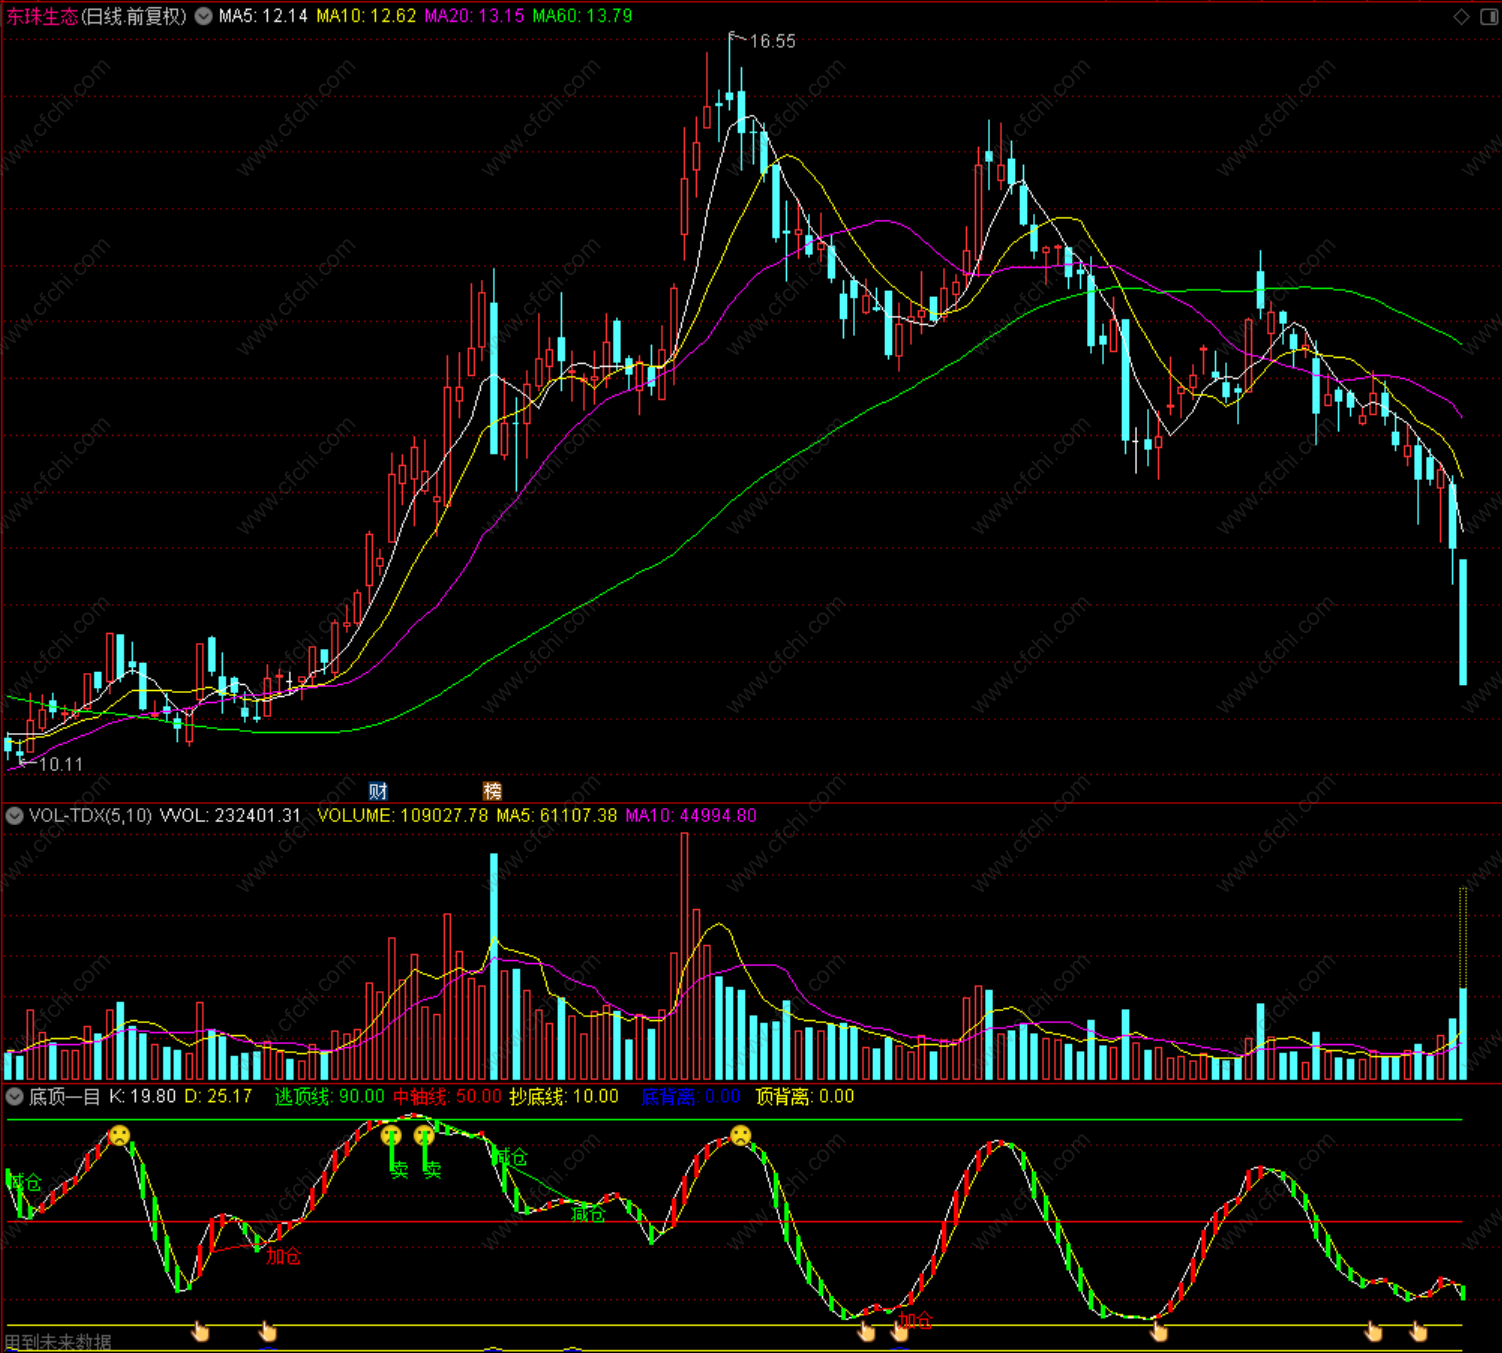This screenshot has width=1502, height=1353.
Task: Click the 16.55 high price label
Action: (772, 42)
